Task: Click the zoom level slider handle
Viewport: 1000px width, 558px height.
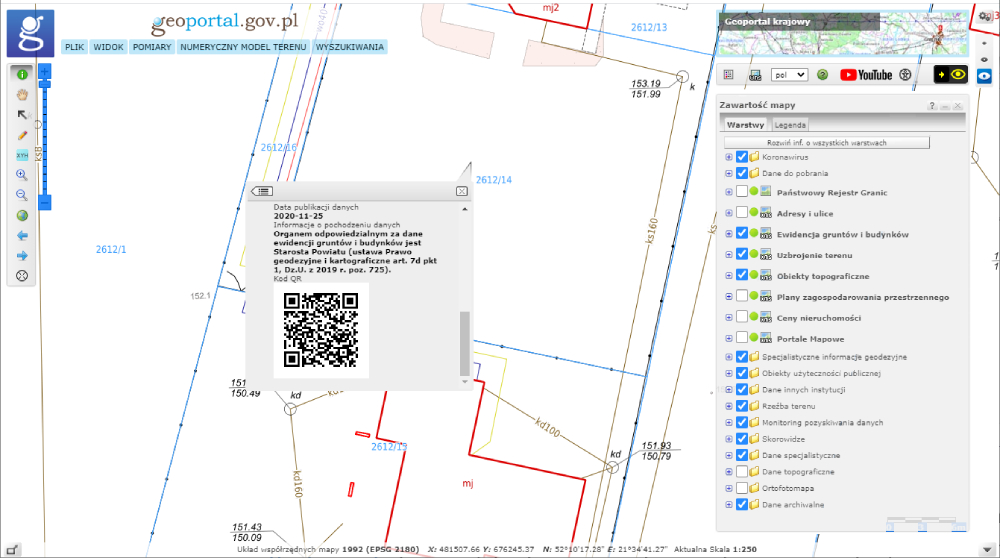Action: pyautogui.click(x=45, y=84)
